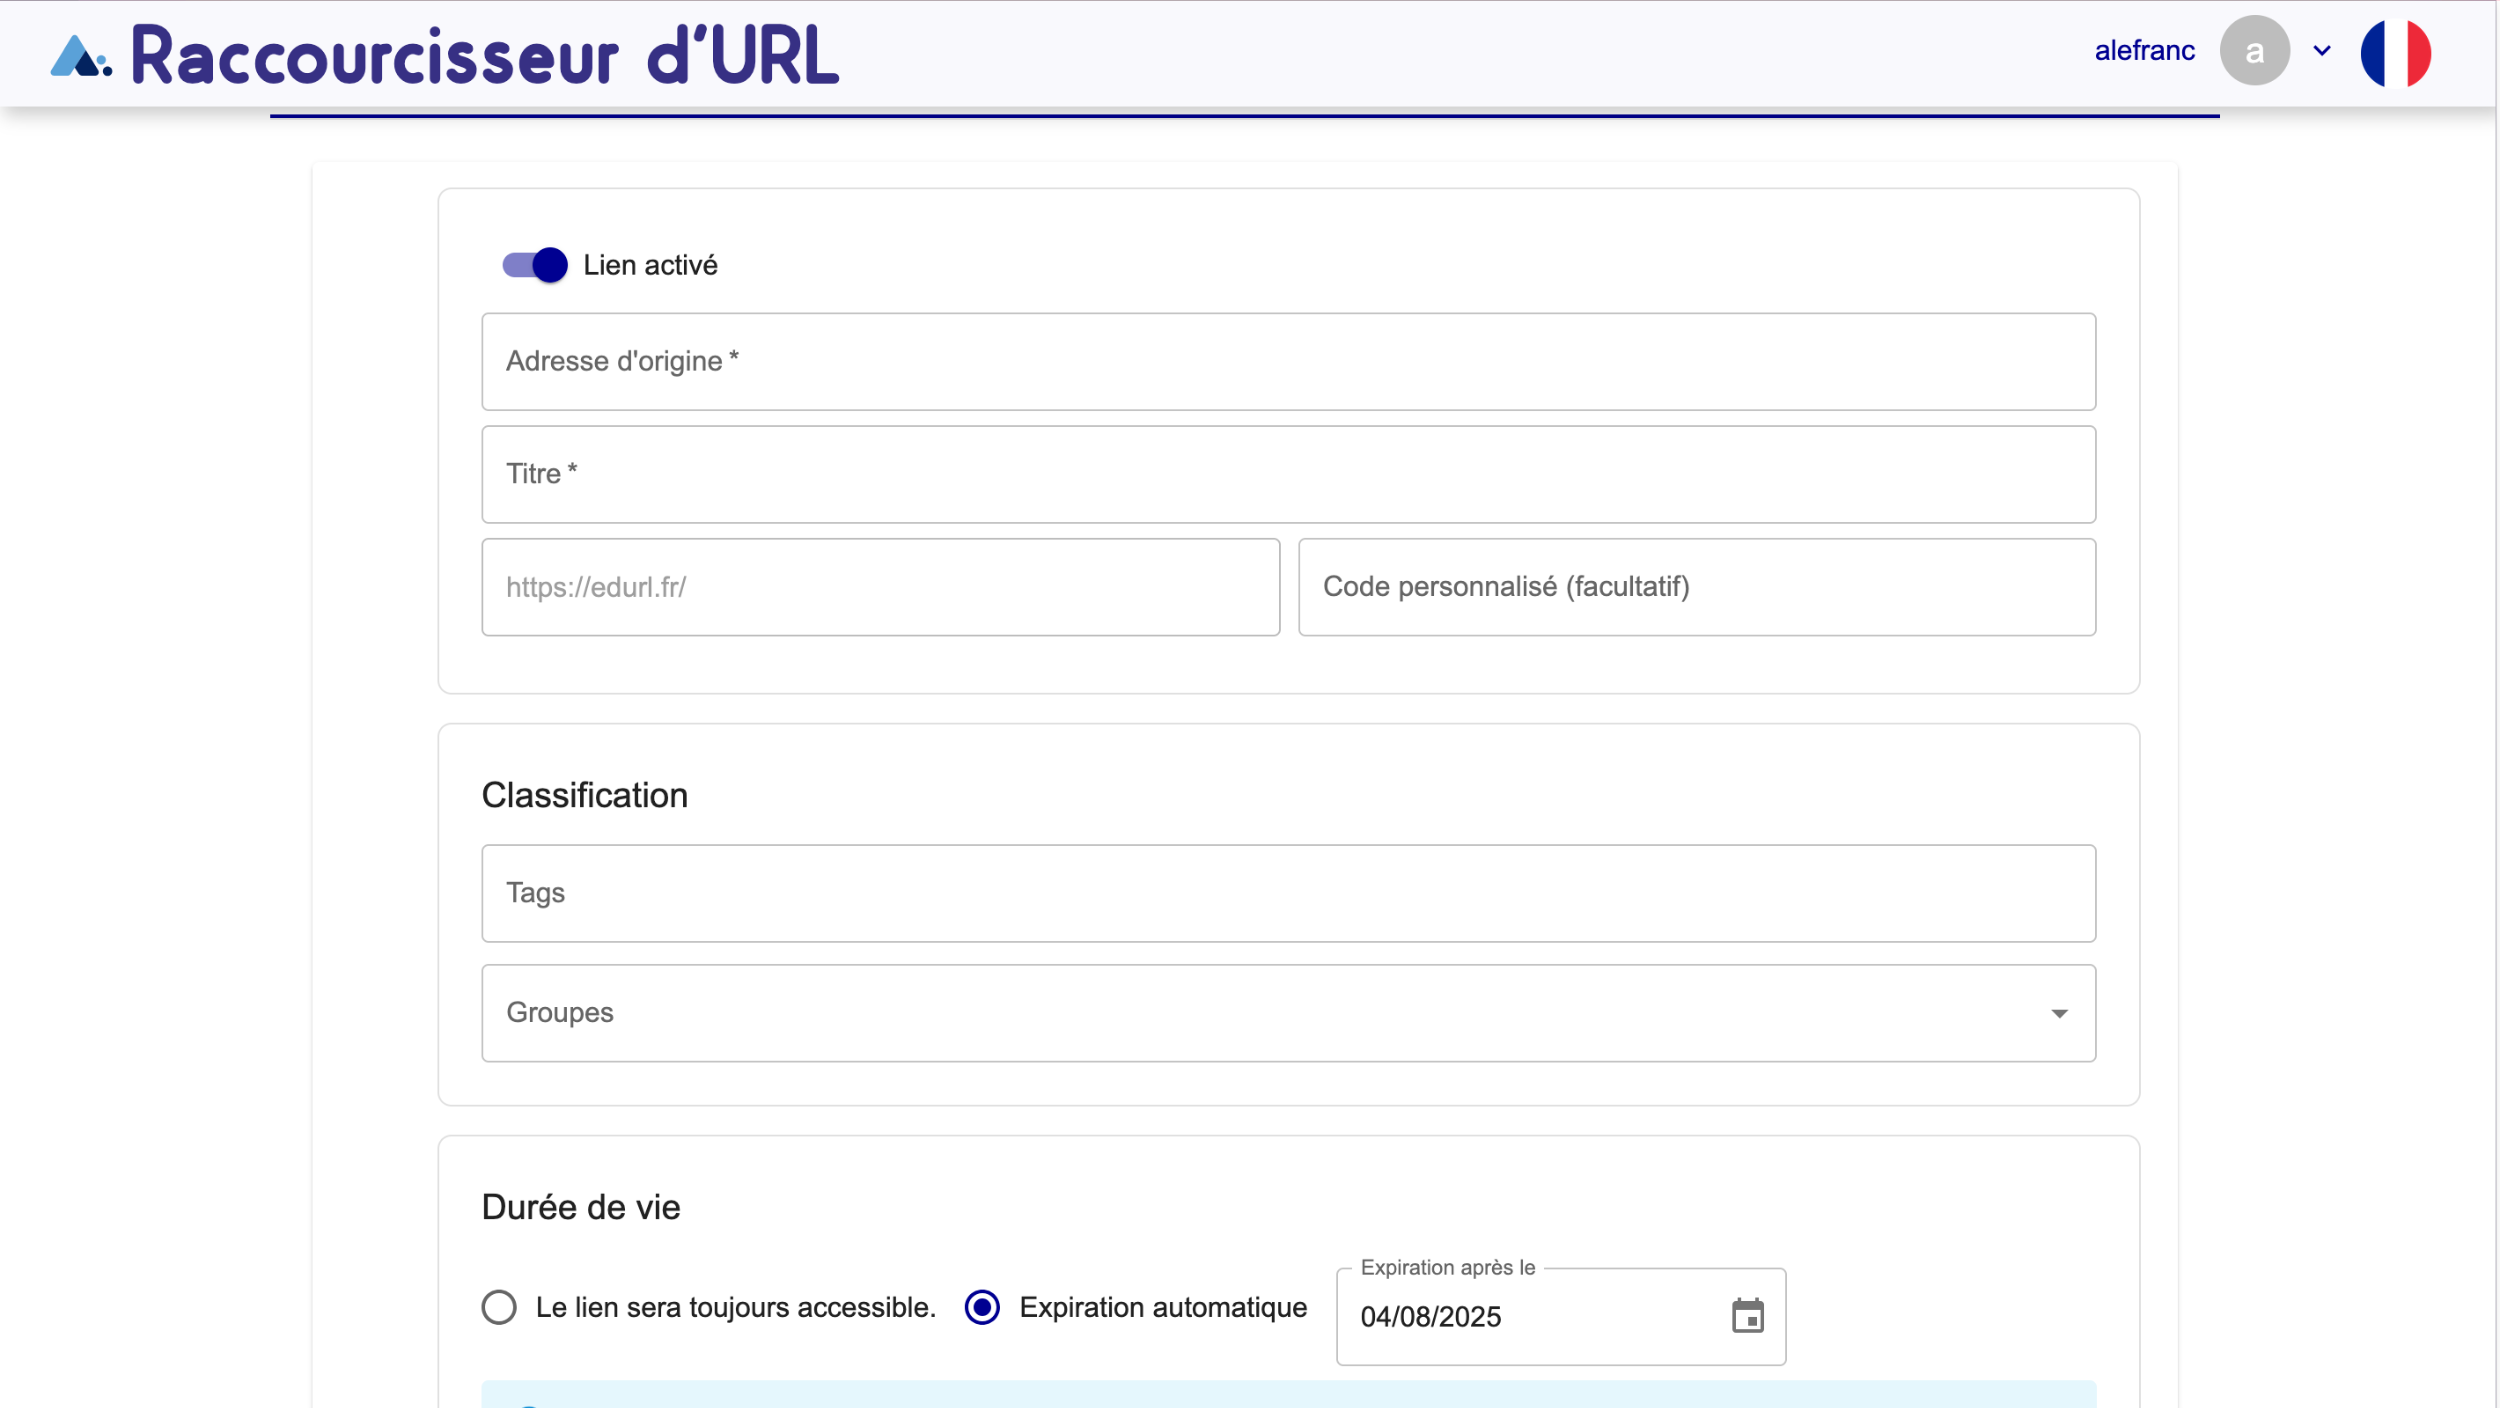
Task: Click the Tags input field
Action: coord(1288,893)
